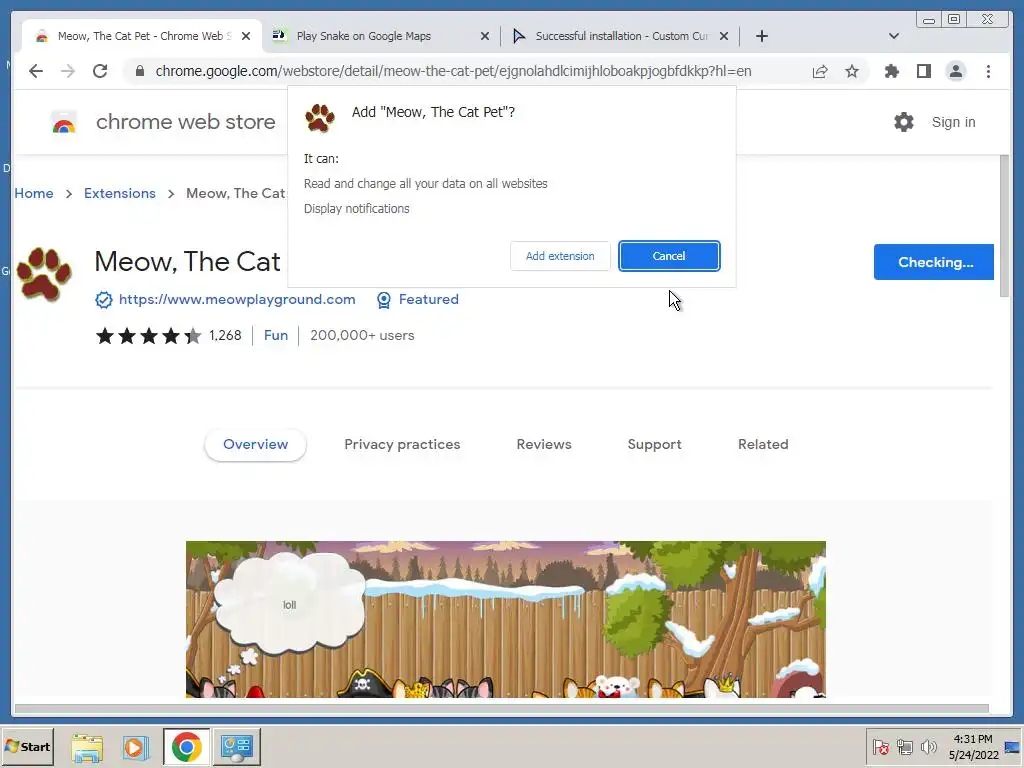Open the Windows Start menu
The height and width of the screenshot is (768, 1024).
point(27,746)
